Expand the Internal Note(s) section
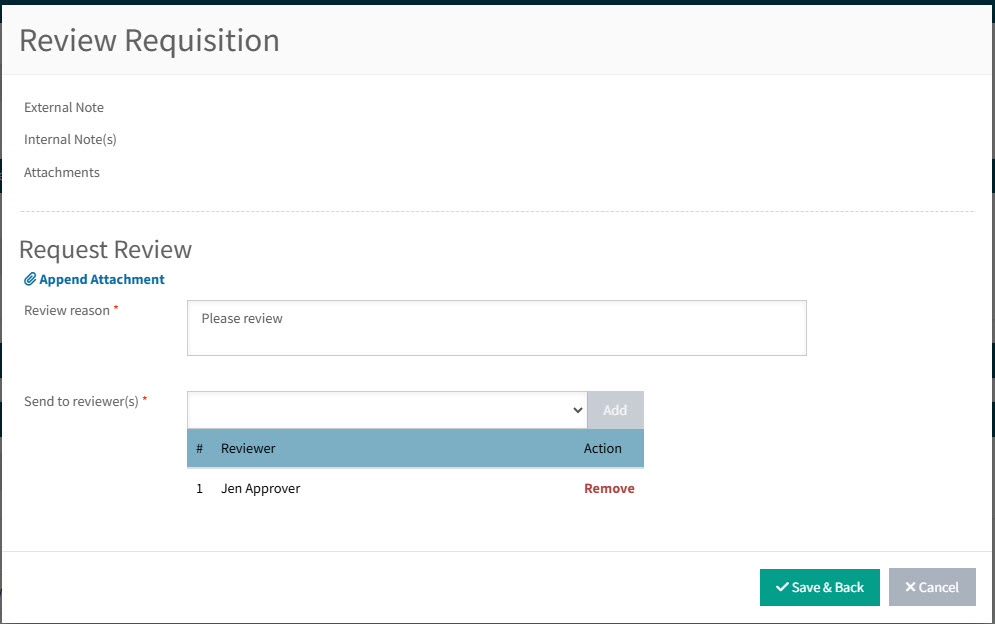 click(70, 139)
